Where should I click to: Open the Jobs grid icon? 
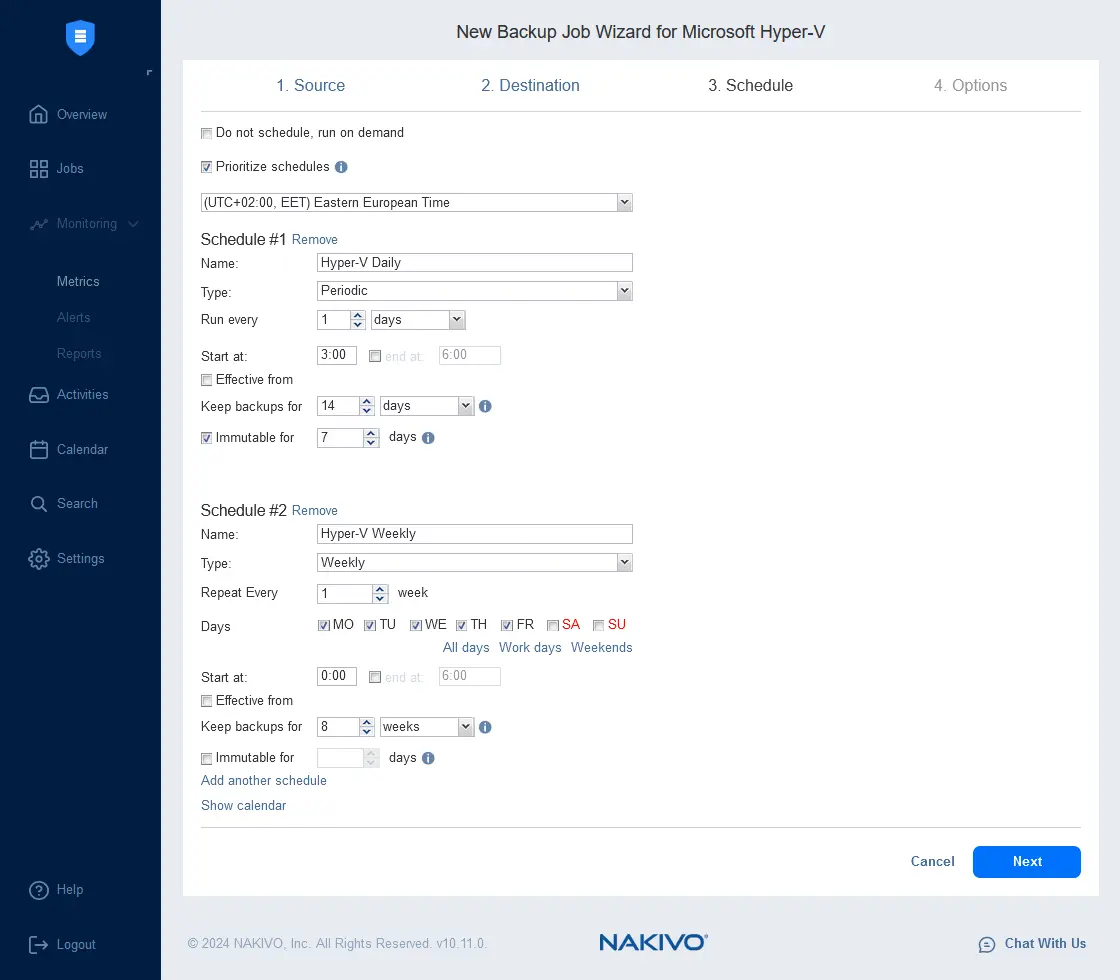click(39, 169)
